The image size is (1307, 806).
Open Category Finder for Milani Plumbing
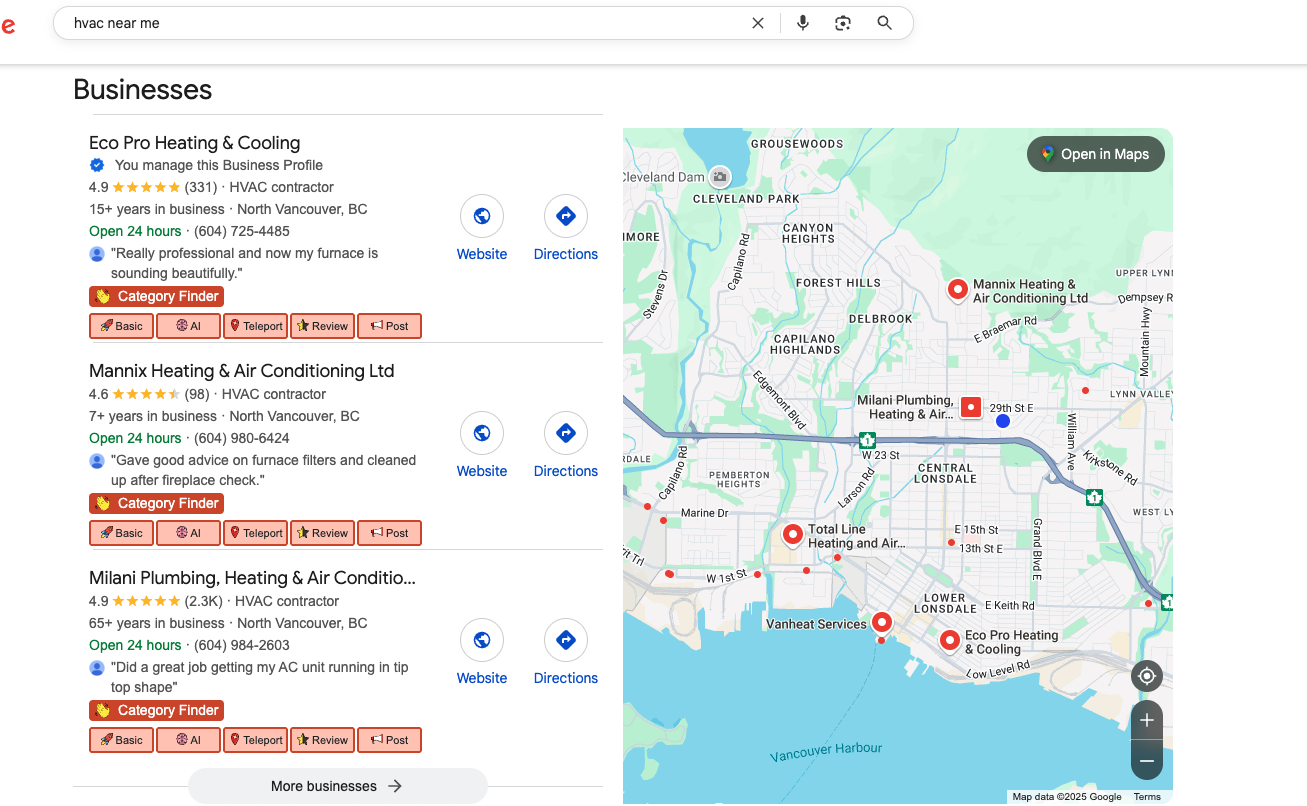coord(156,710)
